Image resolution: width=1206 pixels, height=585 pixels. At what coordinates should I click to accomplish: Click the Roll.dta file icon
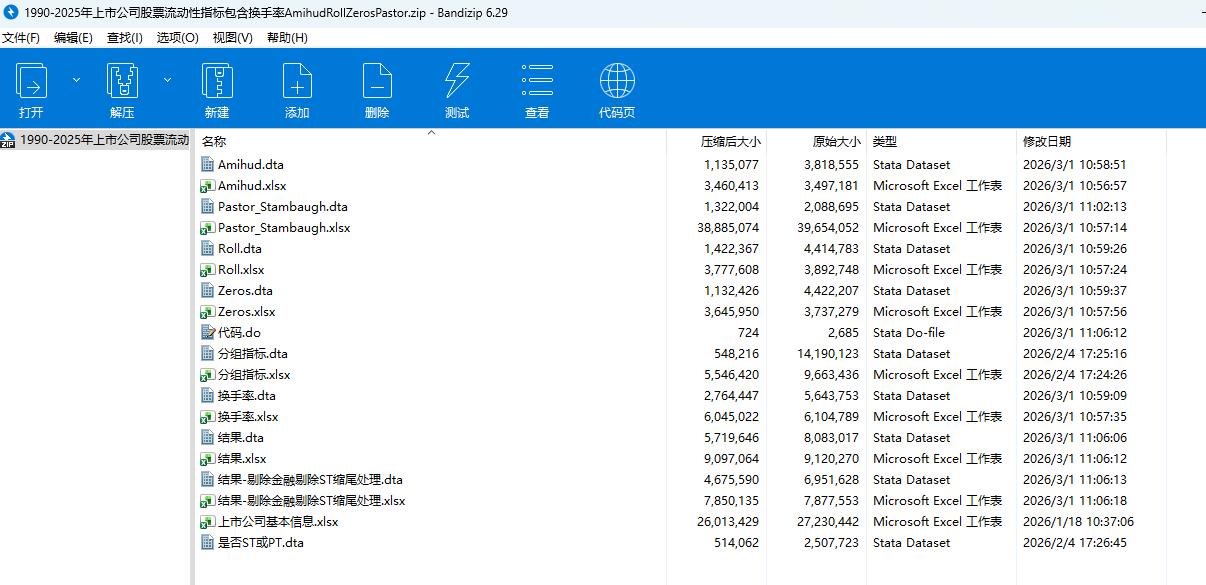coord(208,248)
